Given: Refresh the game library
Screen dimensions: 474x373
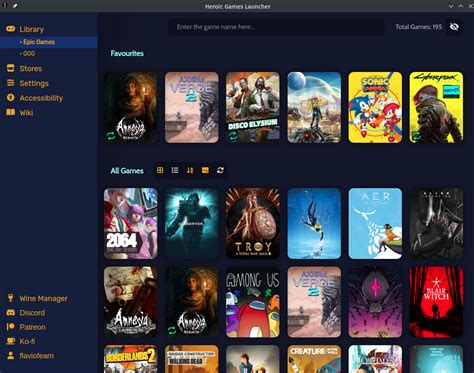Looking at the screenshot, I should pos(220,170).
